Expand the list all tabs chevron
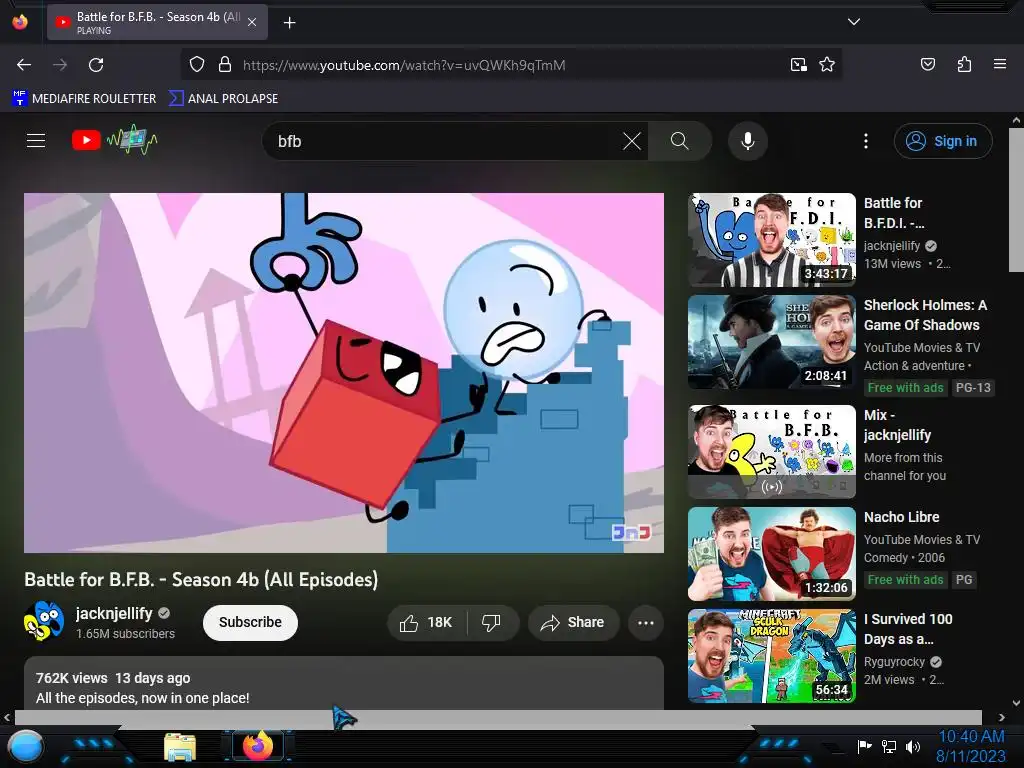Image resolution: width=1024 pixels, height=768 pixels. coord(853,22)
